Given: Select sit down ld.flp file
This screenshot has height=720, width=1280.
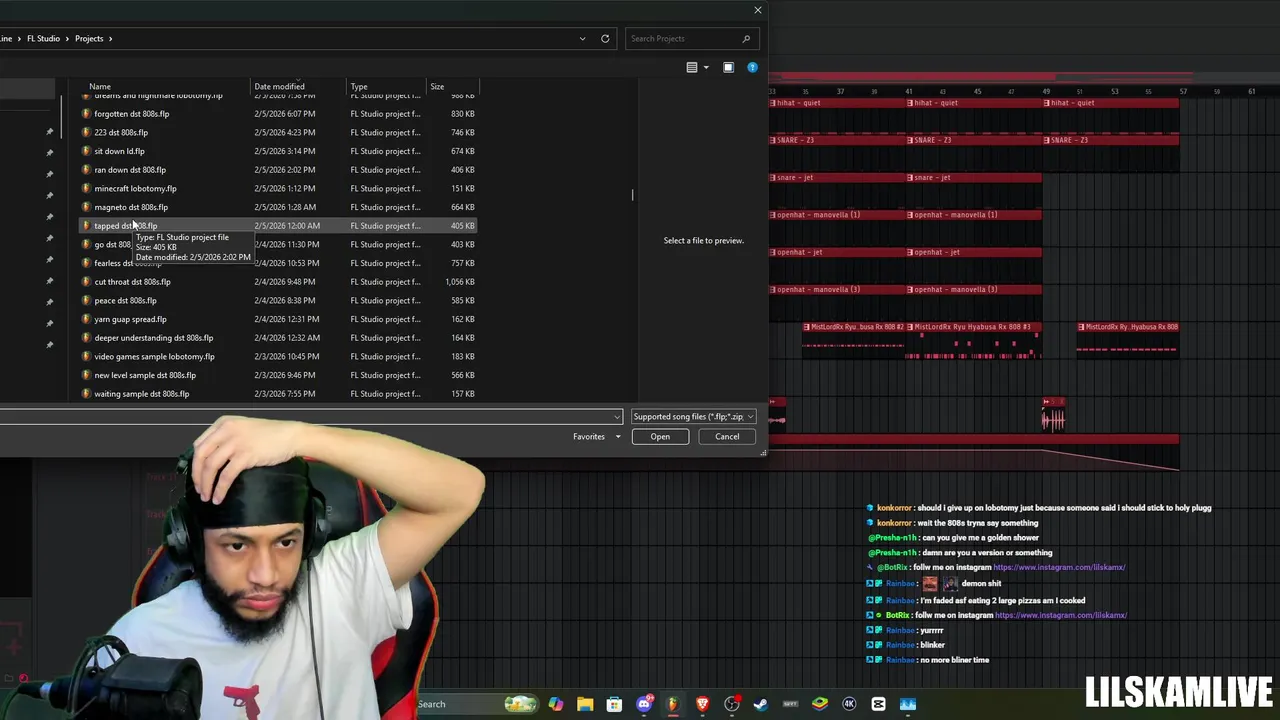Looking at the screenshot, I should pyautogui.click(x=277, y=151).
